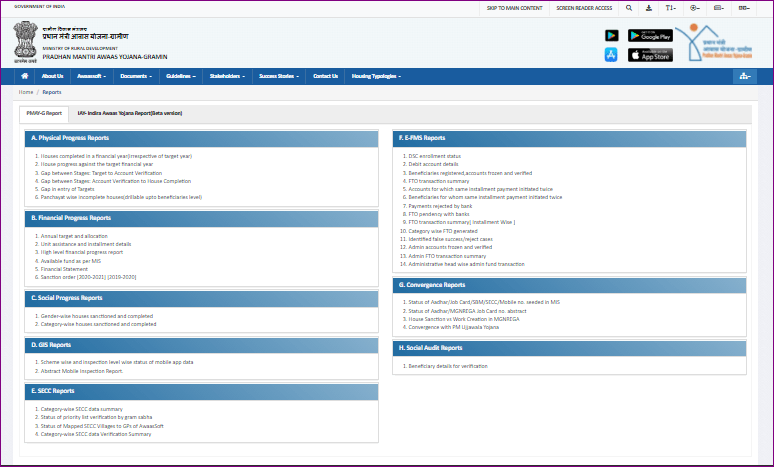Expand the Documents dropdown menu
Image resolution: width=774 pixels, height=467 pixels.
click(x=136, y=76)
